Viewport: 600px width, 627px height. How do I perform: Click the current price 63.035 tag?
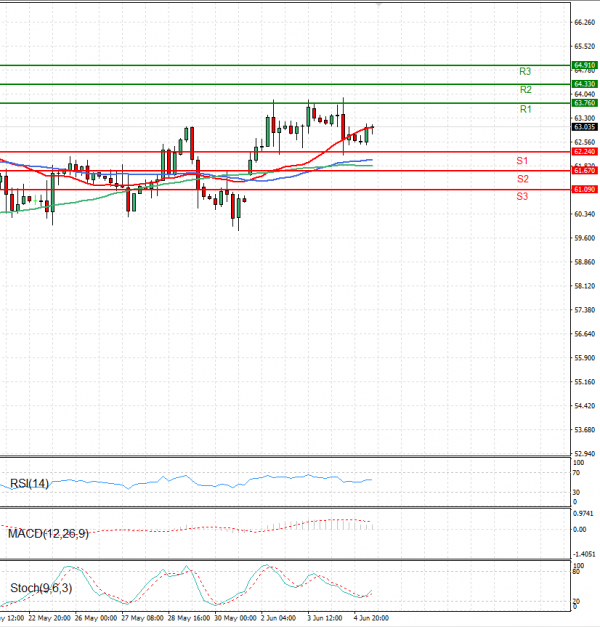click(x=585, y=127)
